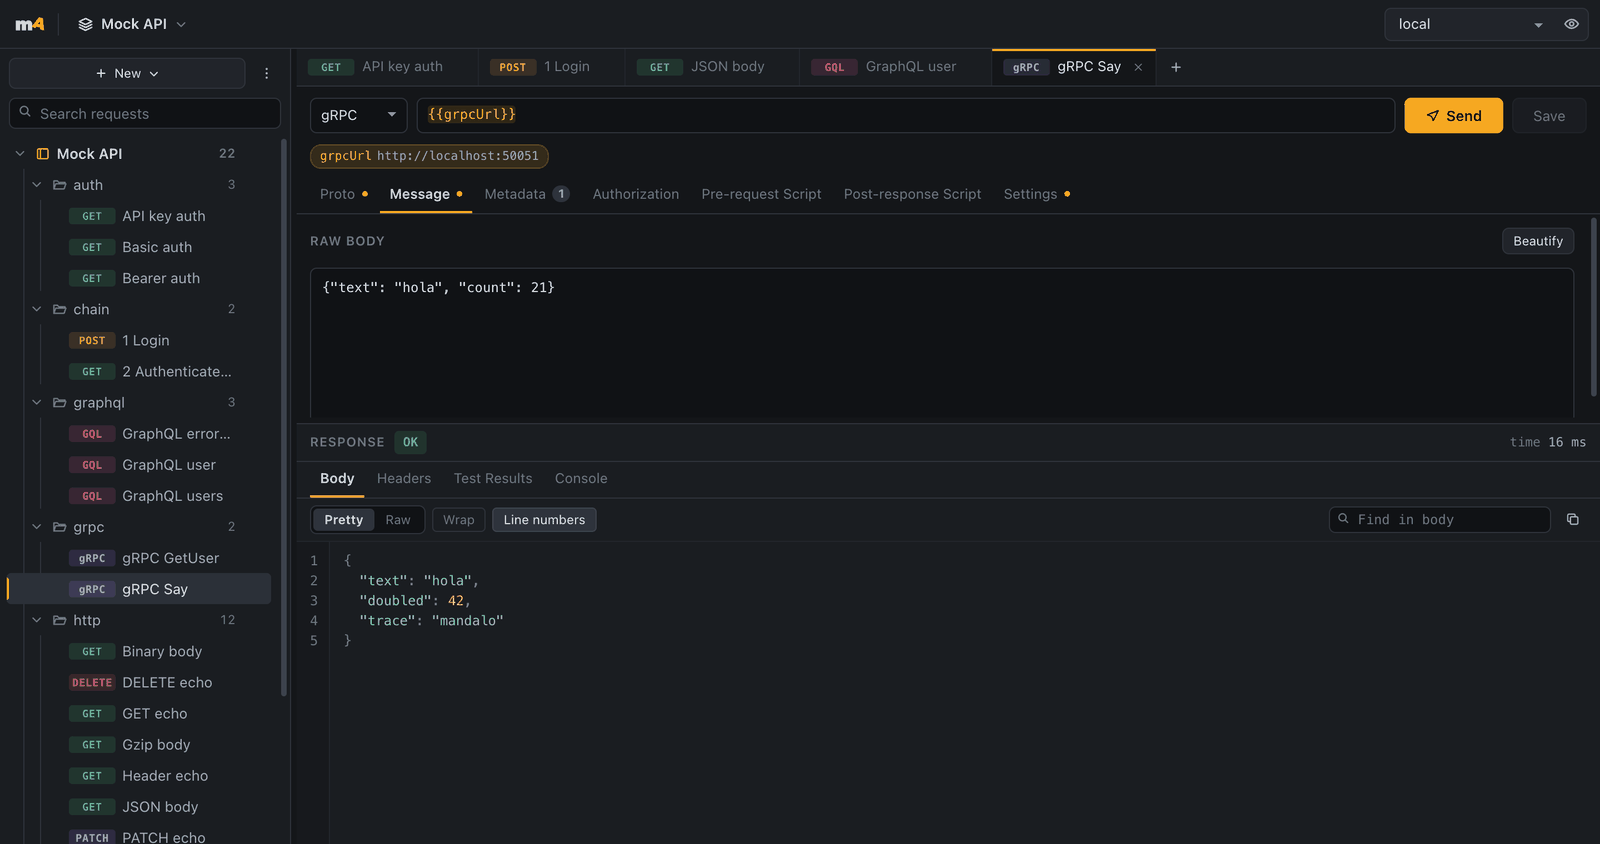Close the gRPC Say tab
The image size is (1600, 844).
coord(1138,67)
